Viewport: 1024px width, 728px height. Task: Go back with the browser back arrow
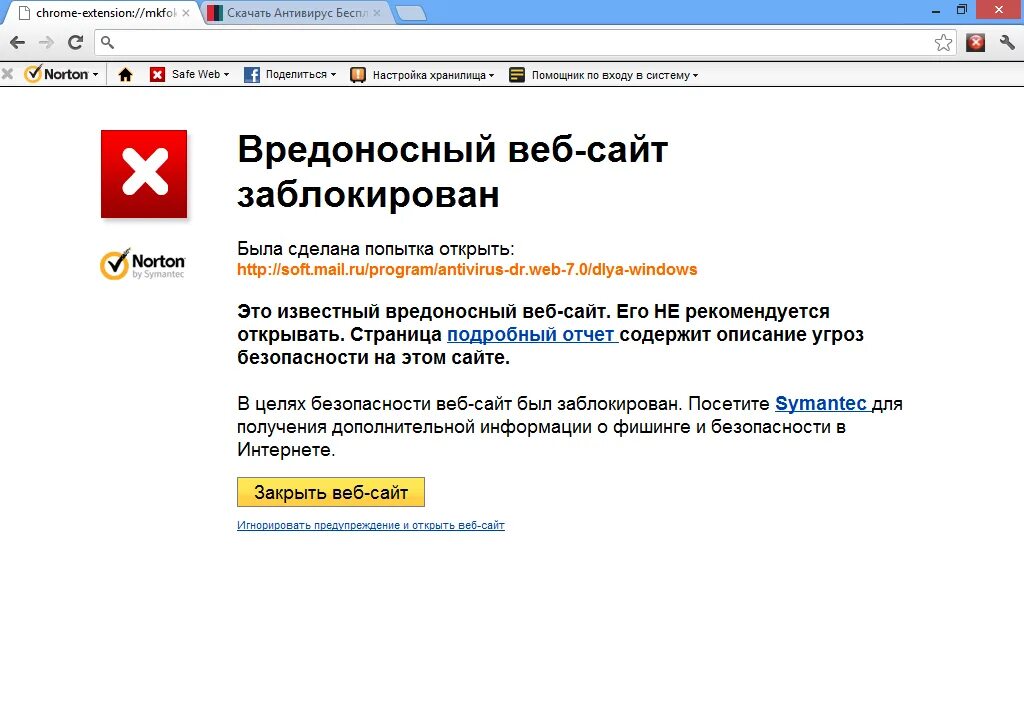pyautogui.click(x=18, y=42)
